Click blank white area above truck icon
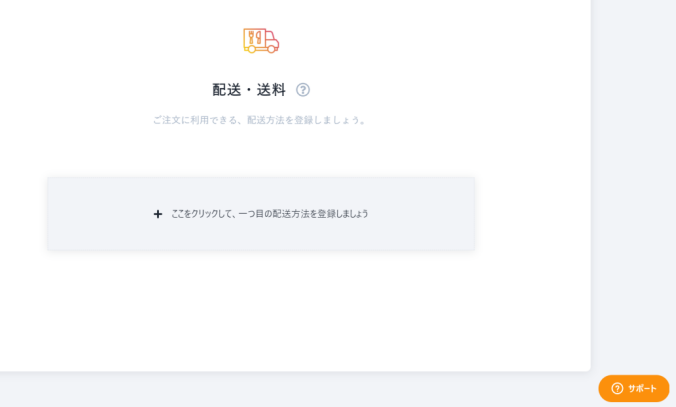Screen dimensions: 676x407 [261, 13]
